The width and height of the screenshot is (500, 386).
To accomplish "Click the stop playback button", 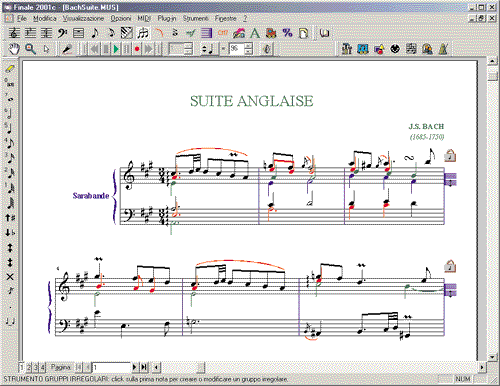I will [x=106, y=49].
